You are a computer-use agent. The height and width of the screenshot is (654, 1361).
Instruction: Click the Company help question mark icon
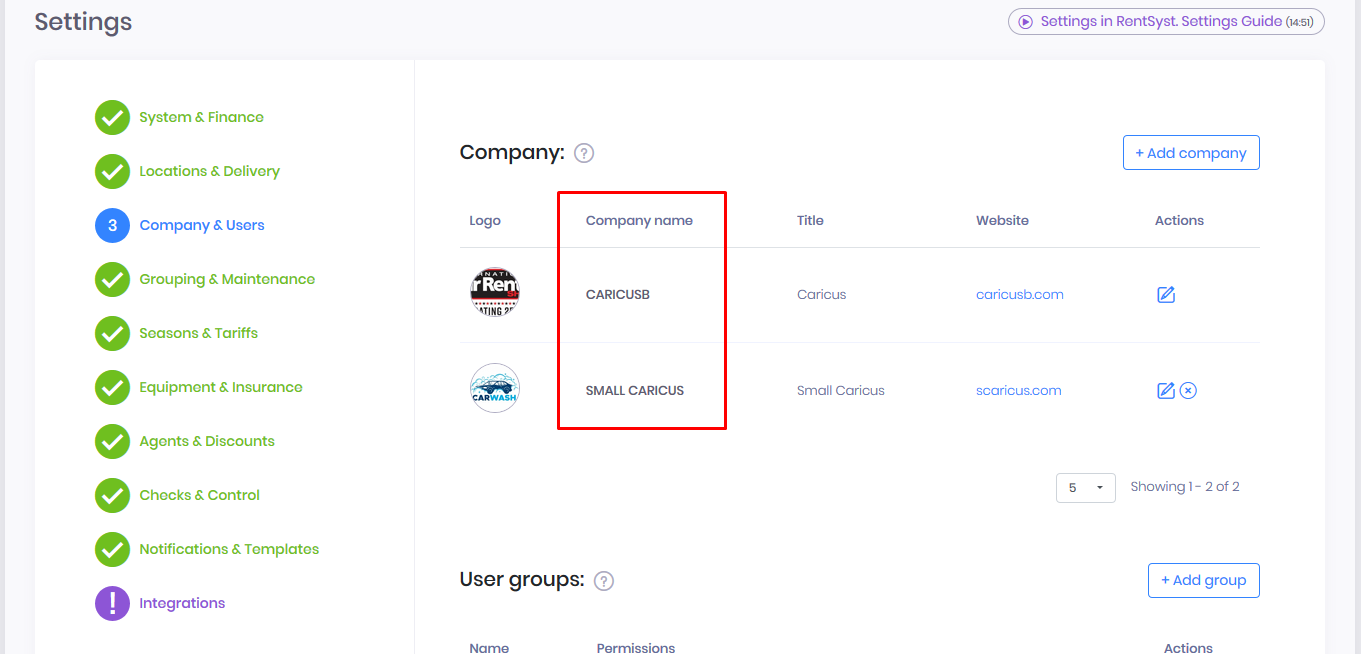584,153
